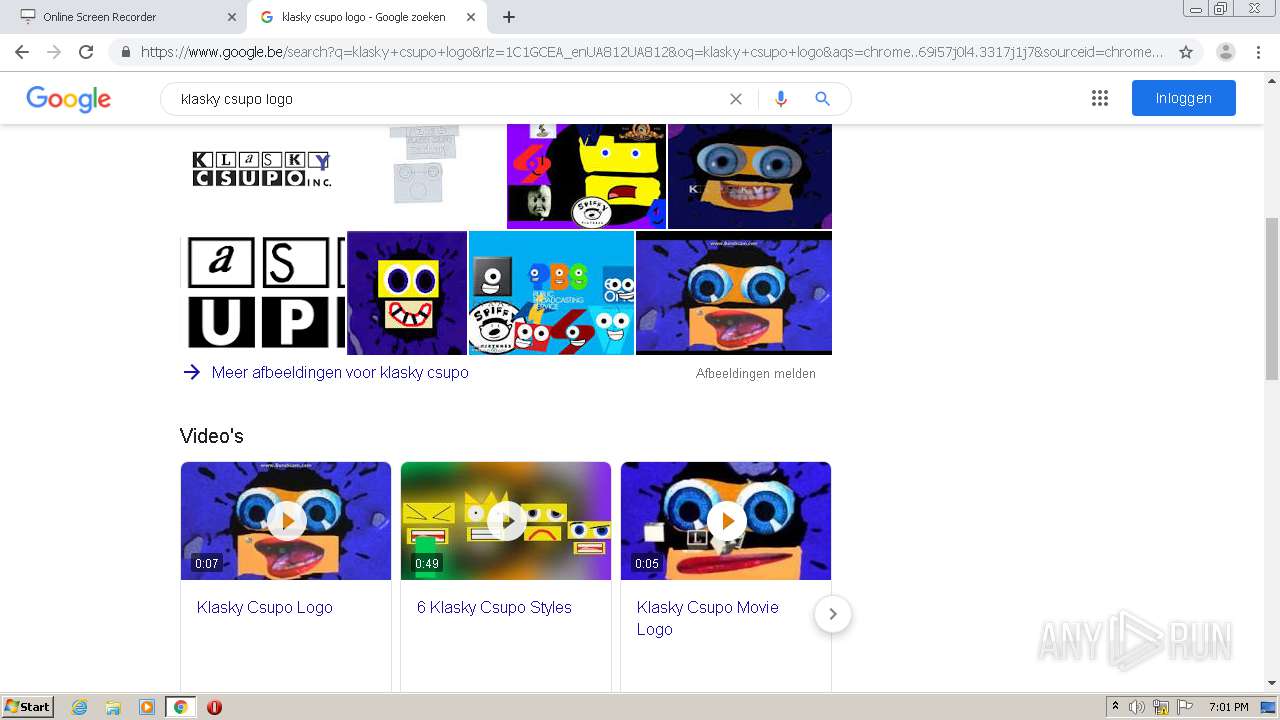Screen dimensions: 1280x720
Task: Open the system tray volume icon
Action: click(1137, 707)
